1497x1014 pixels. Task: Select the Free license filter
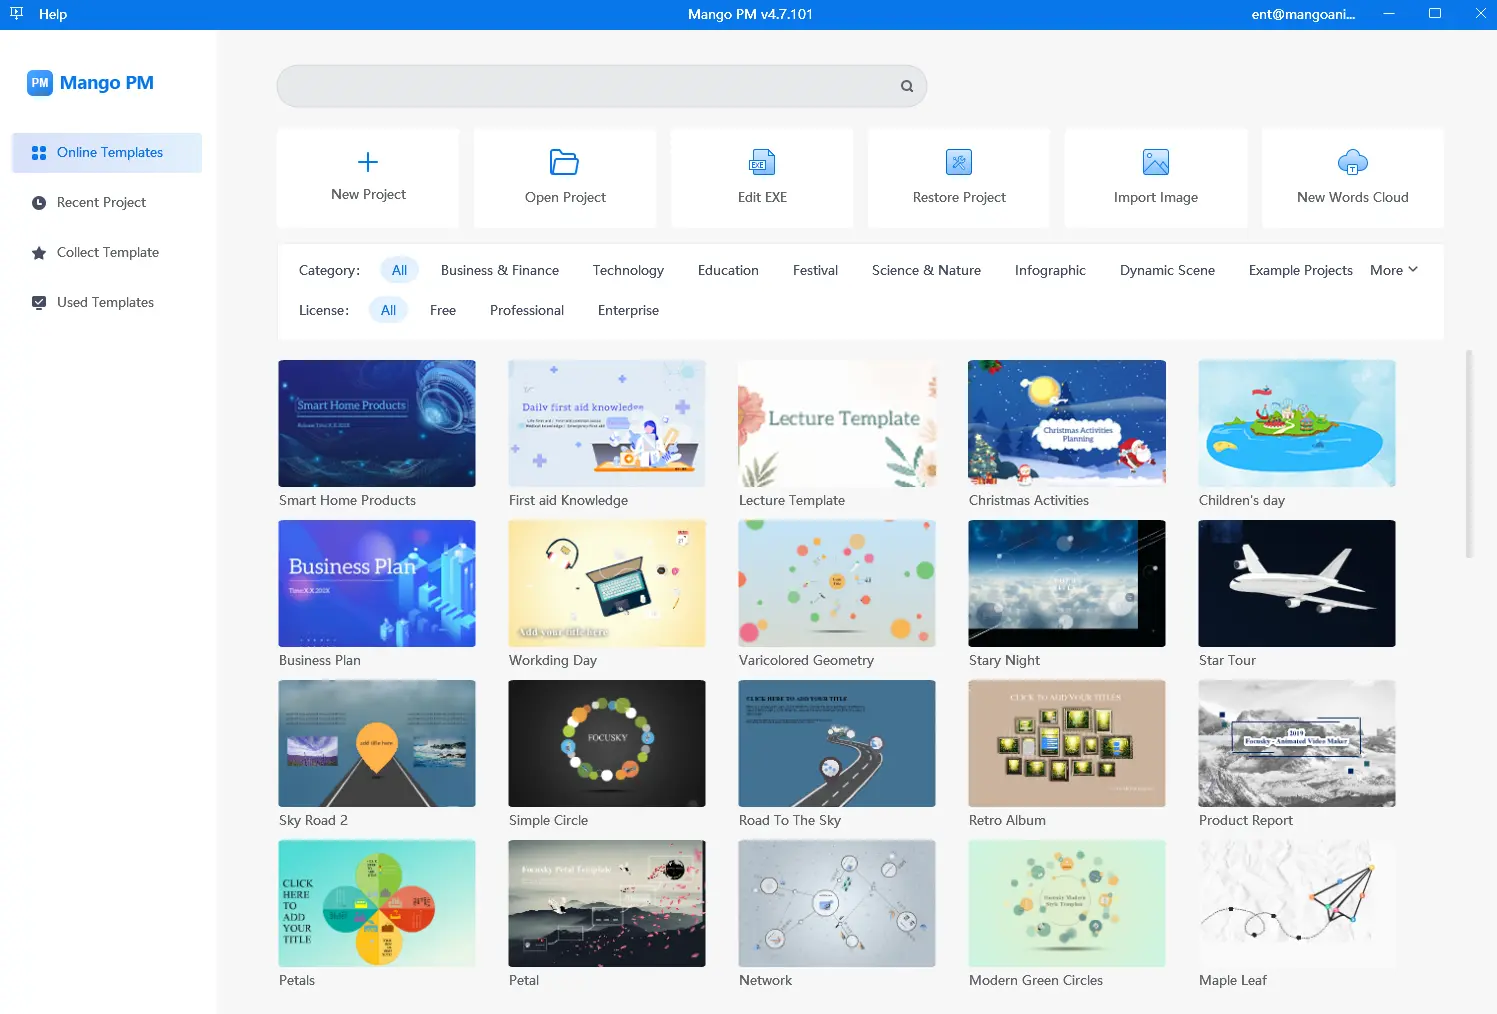click(x=442, y=310)
